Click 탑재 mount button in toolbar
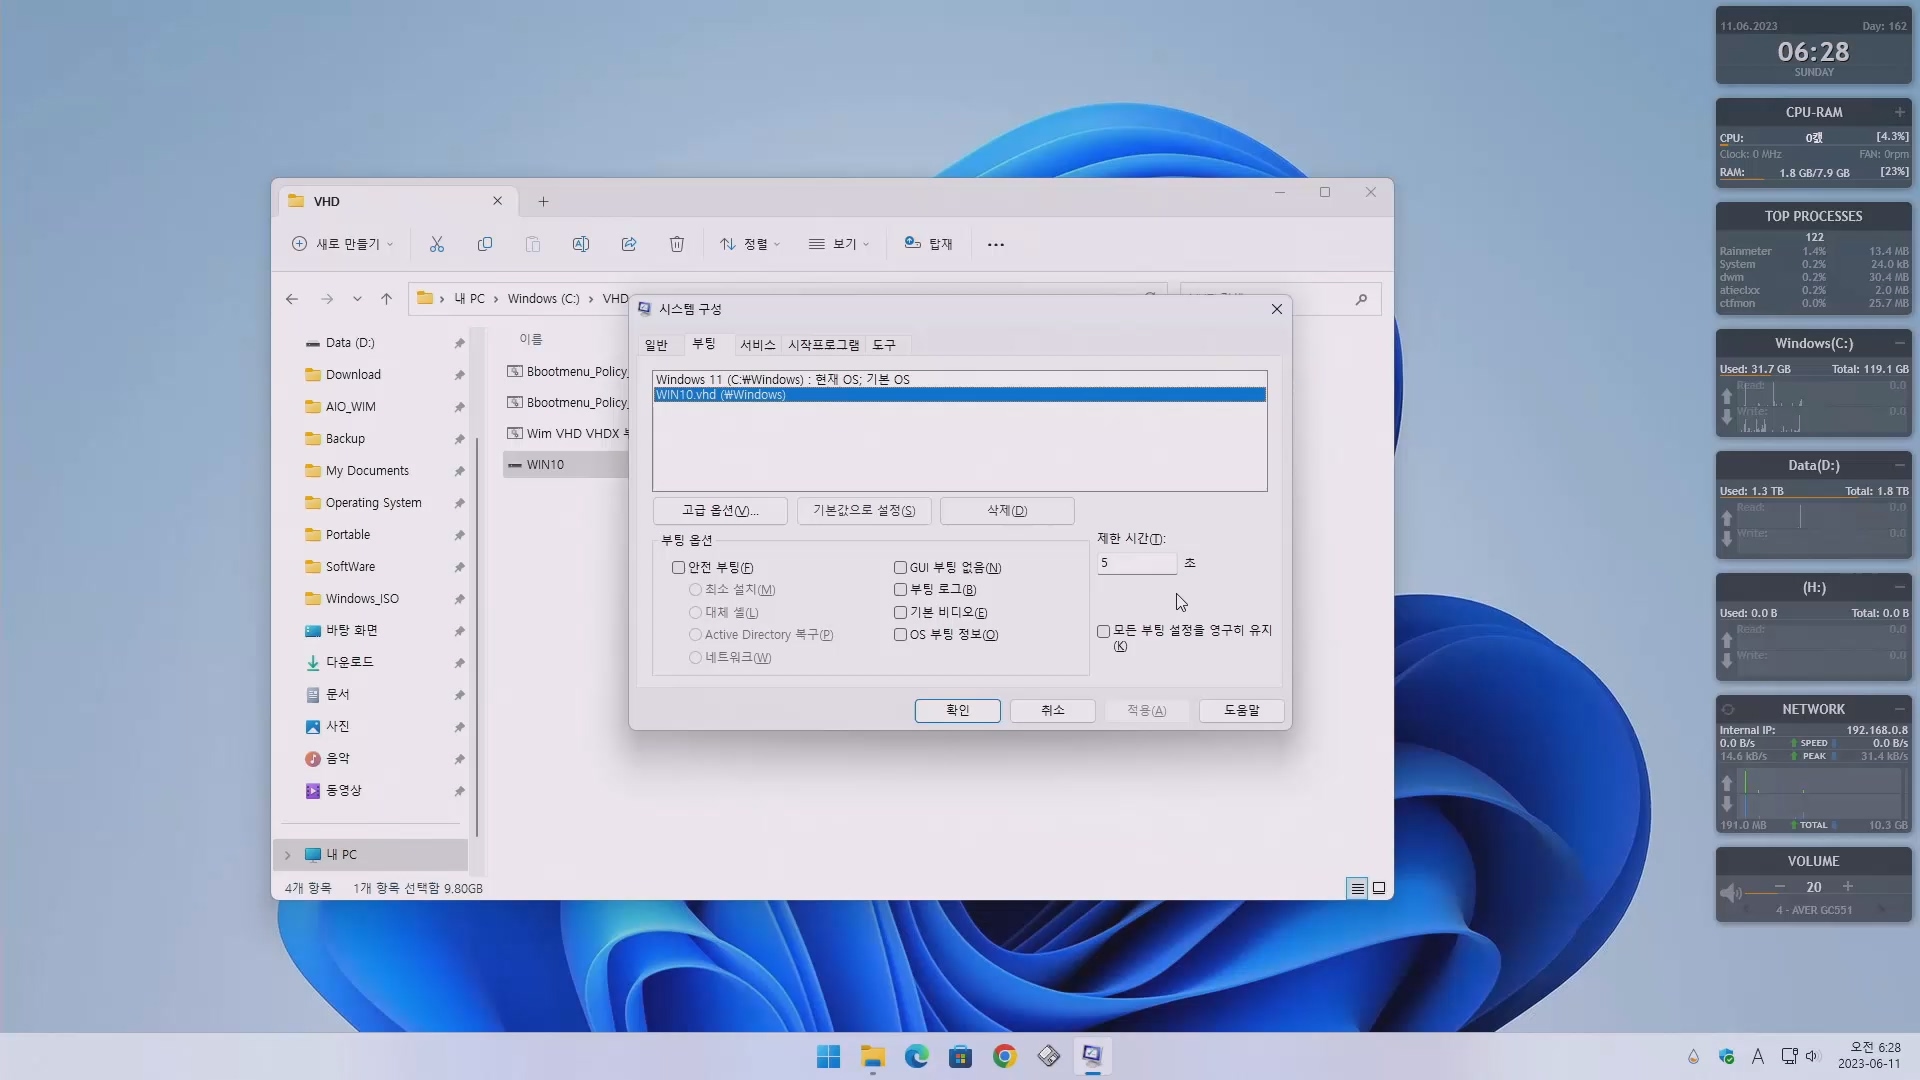Viewport: 1920px width, 1080px height. pyautogui.click(x=928, y=244)
